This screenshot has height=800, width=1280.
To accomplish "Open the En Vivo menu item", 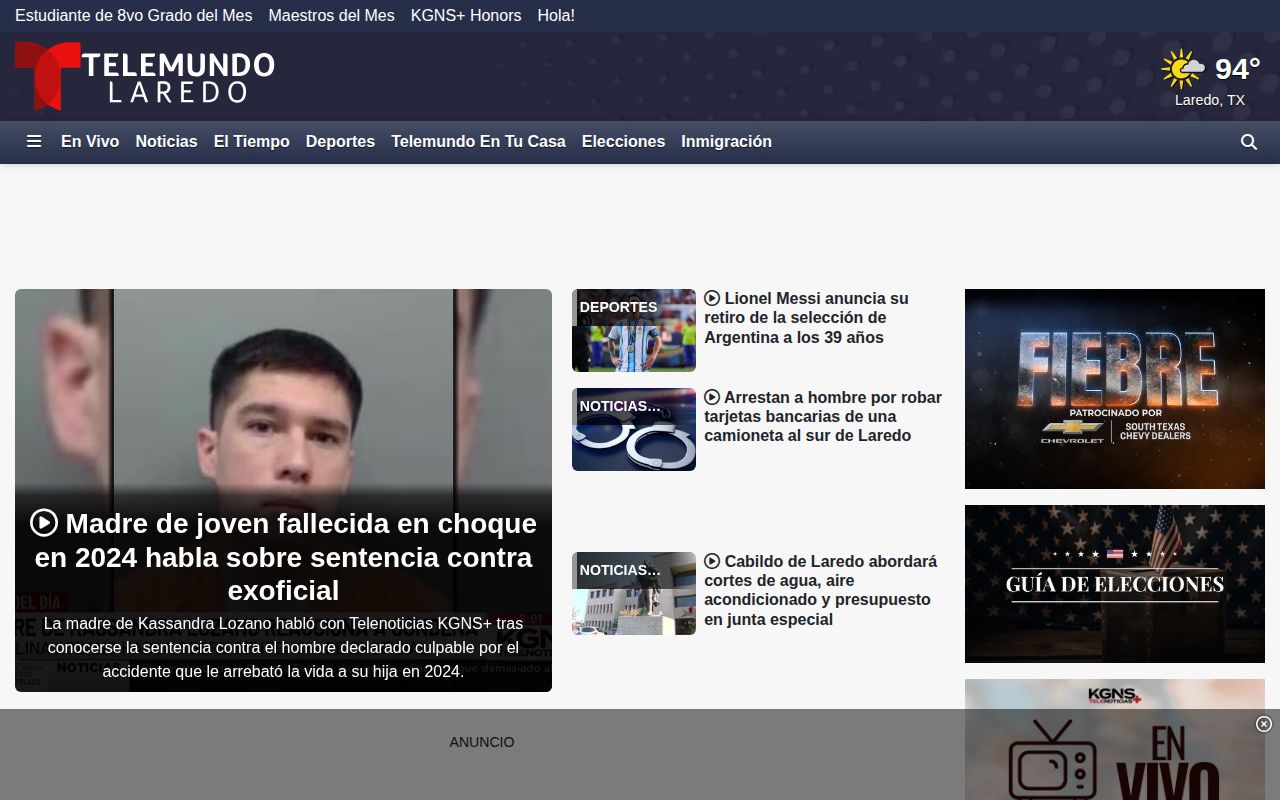I will (x=90, y=142).
